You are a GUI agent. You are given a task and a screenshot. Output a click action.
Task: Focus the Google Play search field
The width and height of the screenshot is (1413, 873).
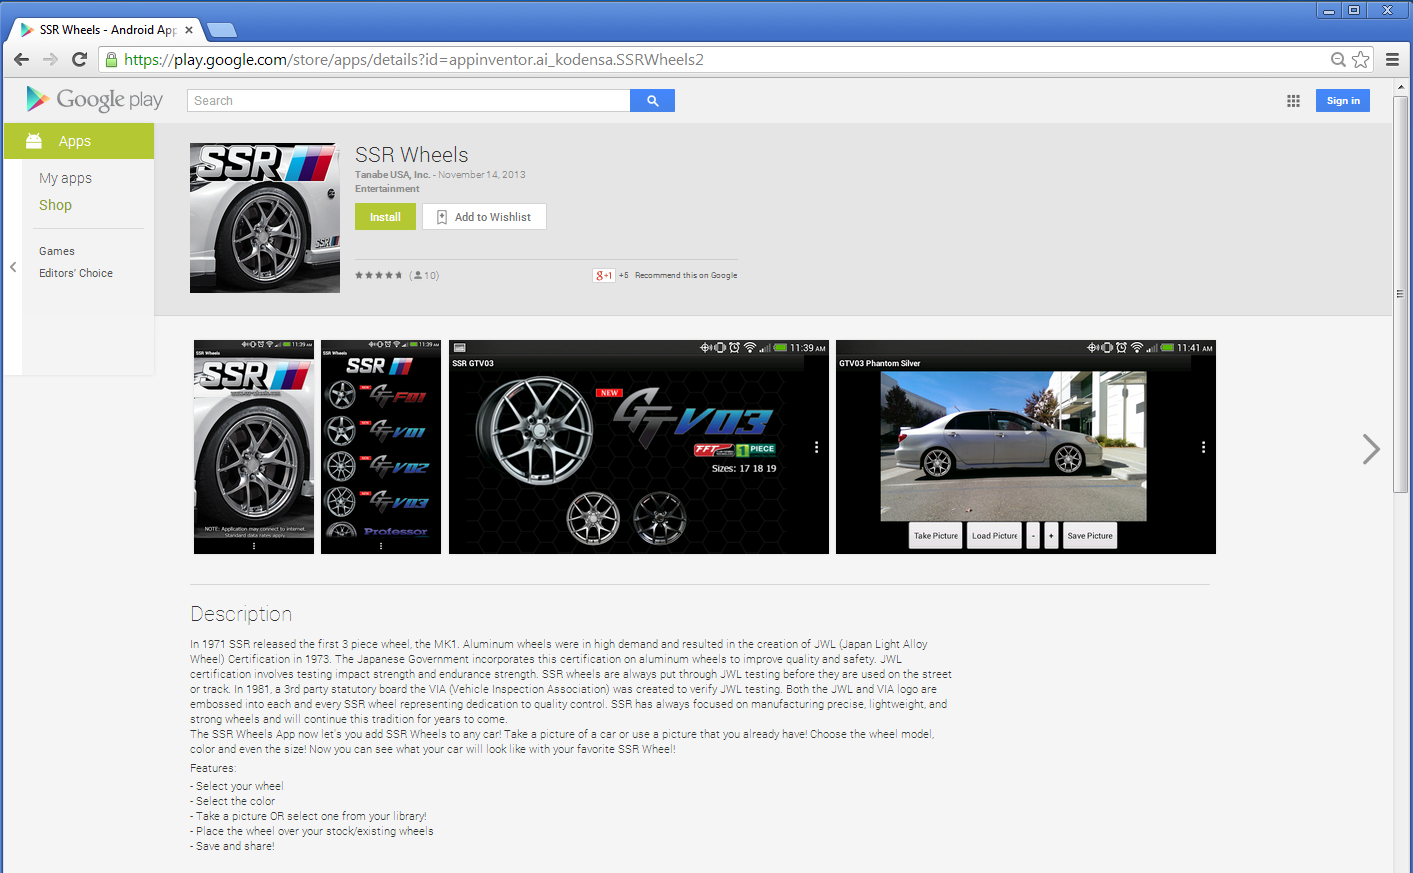point(408,101)
